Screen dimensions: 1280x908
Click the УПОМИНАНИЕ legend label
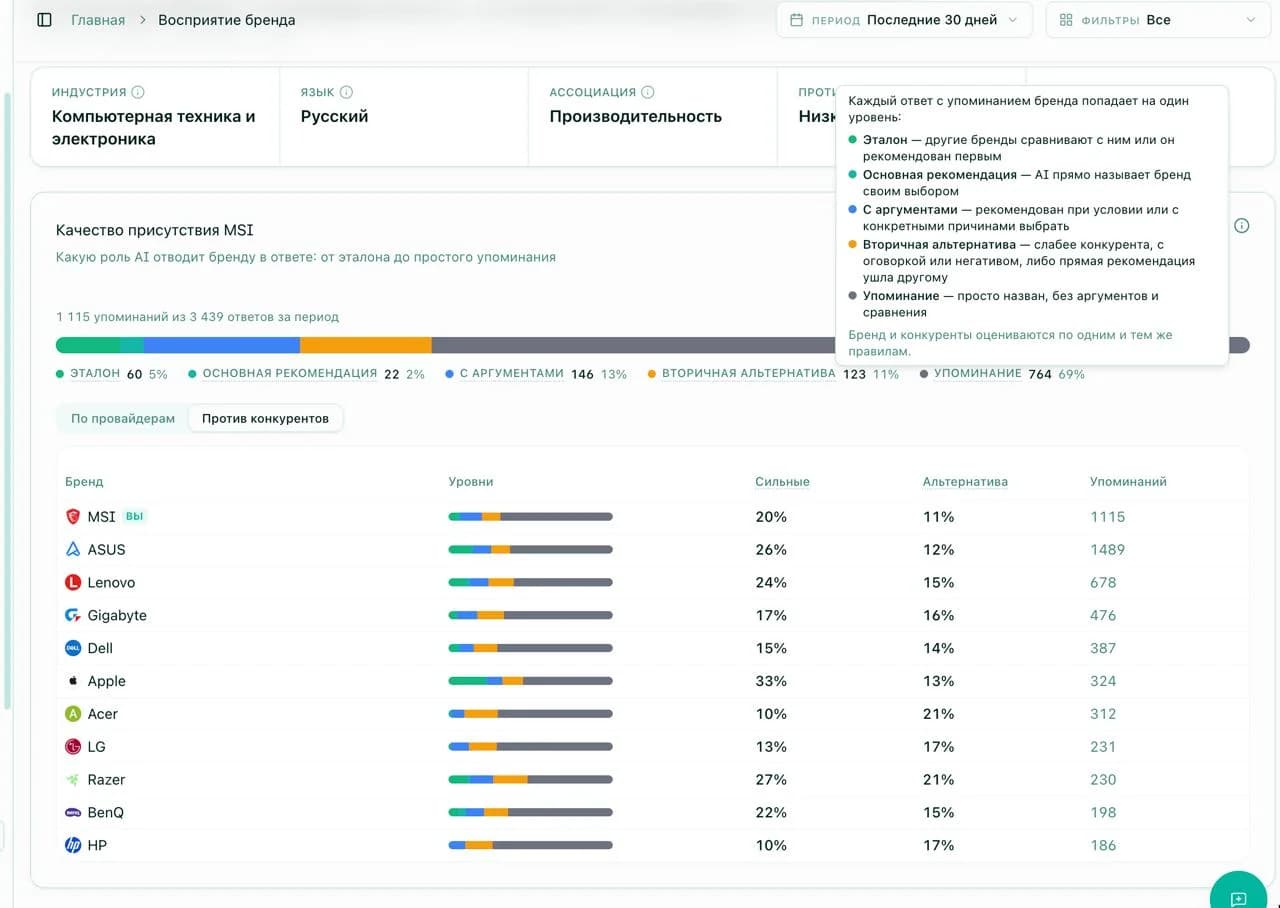point(978,374)
